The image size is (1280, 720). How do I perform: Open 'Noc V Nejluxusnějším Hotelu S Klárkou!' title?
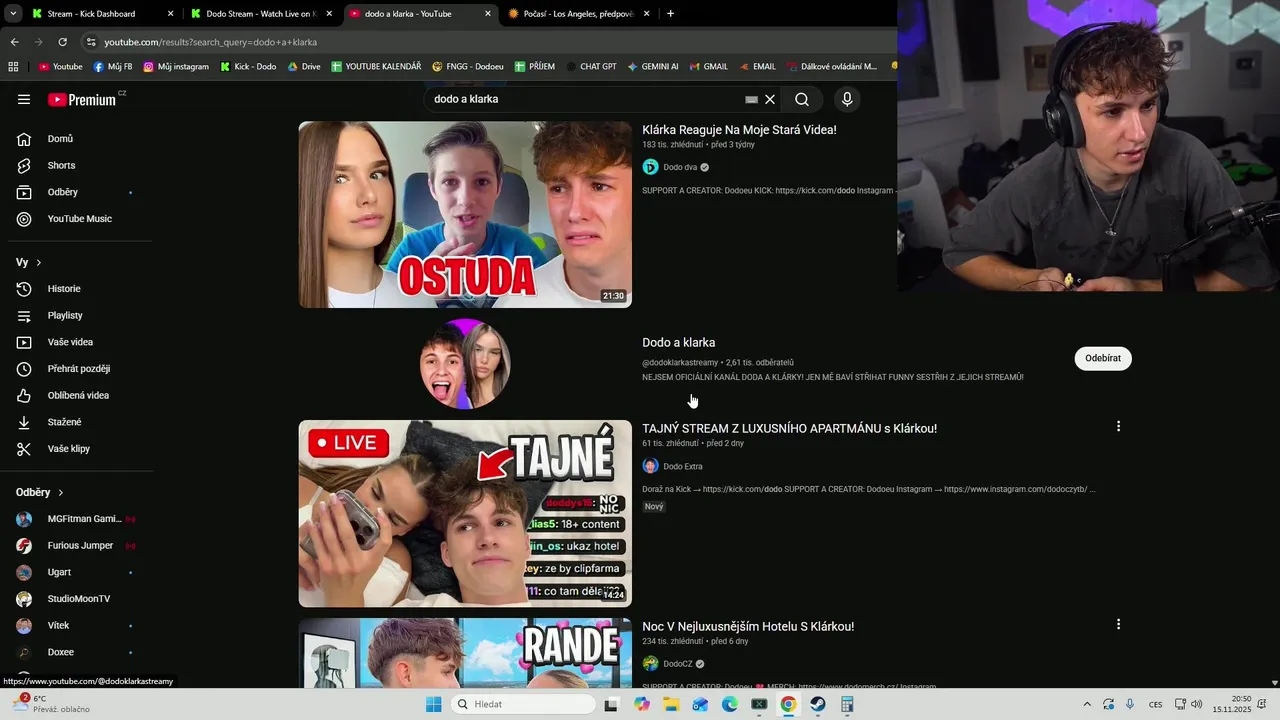click(748, 626)
